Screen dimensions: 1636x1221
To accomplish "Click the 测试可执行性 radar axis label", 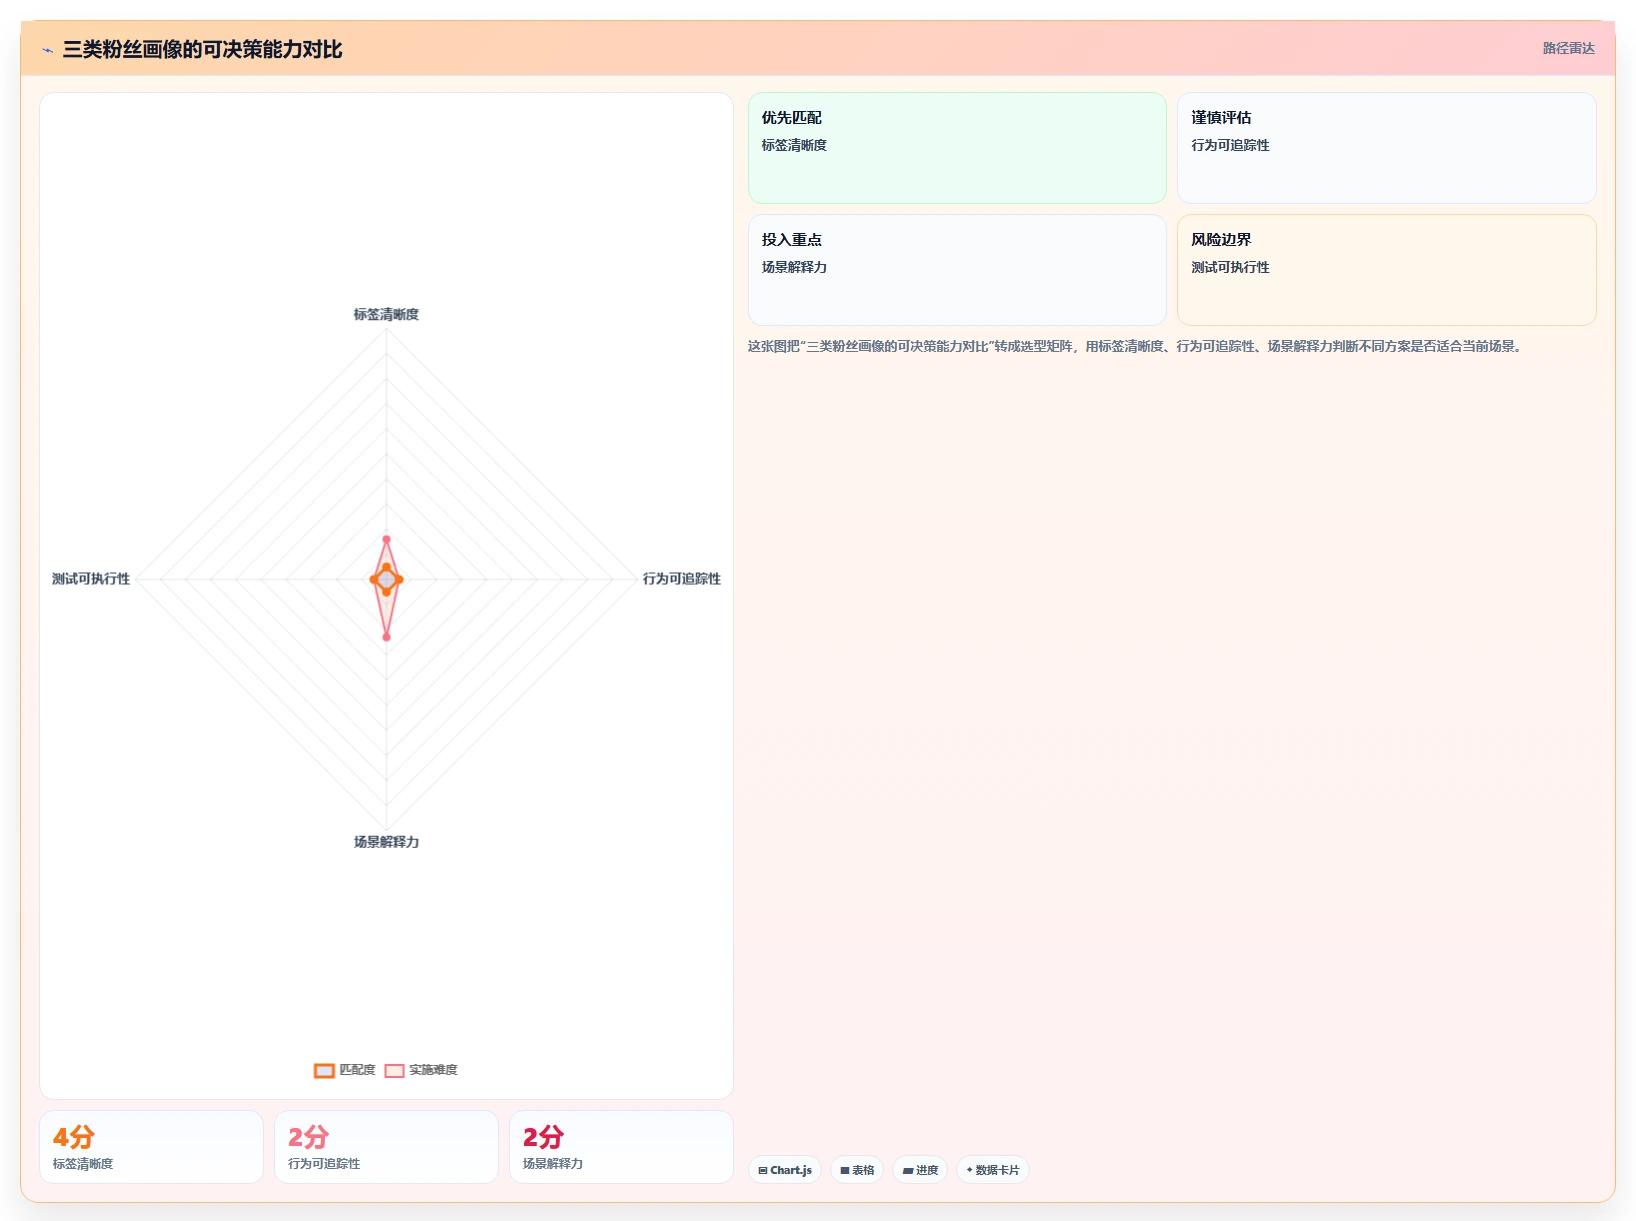I will [x=91, y=579].
